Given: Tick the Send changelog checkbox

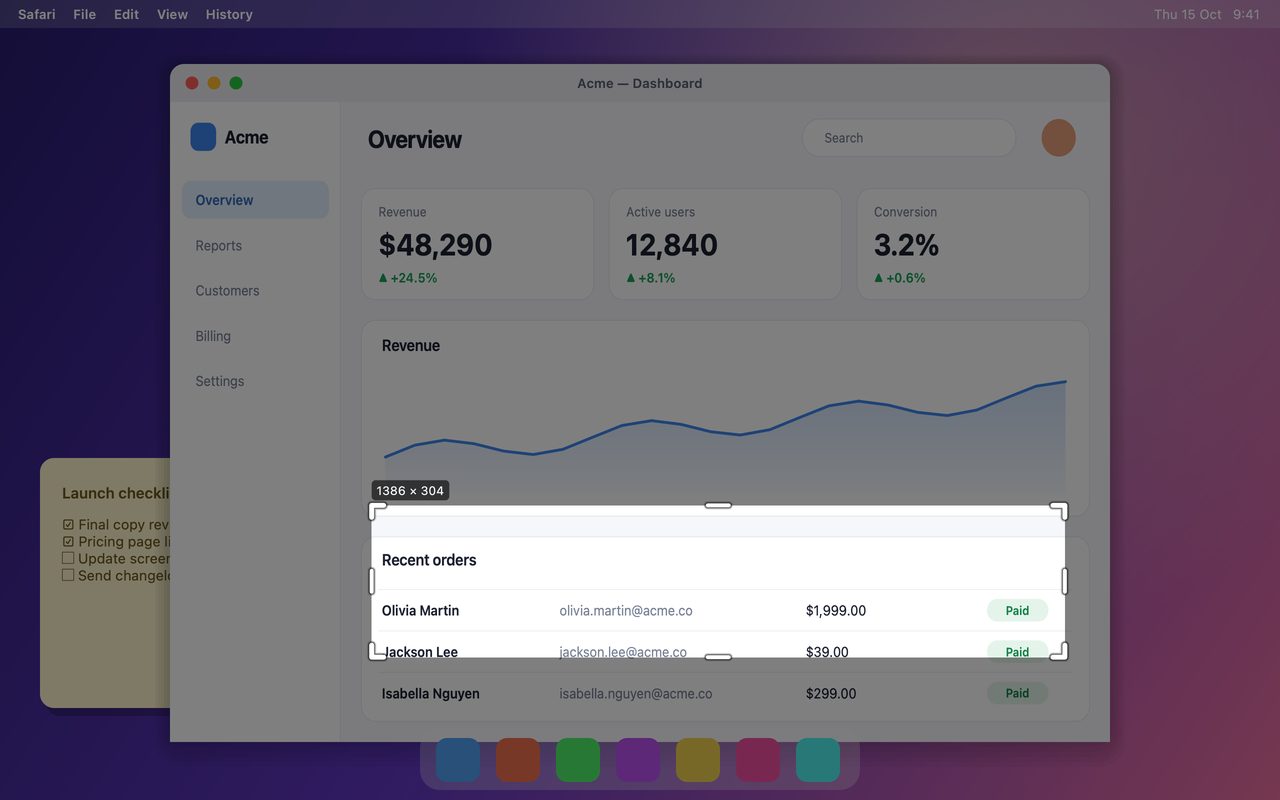Looking at the screenshot, I should (68, 575).
